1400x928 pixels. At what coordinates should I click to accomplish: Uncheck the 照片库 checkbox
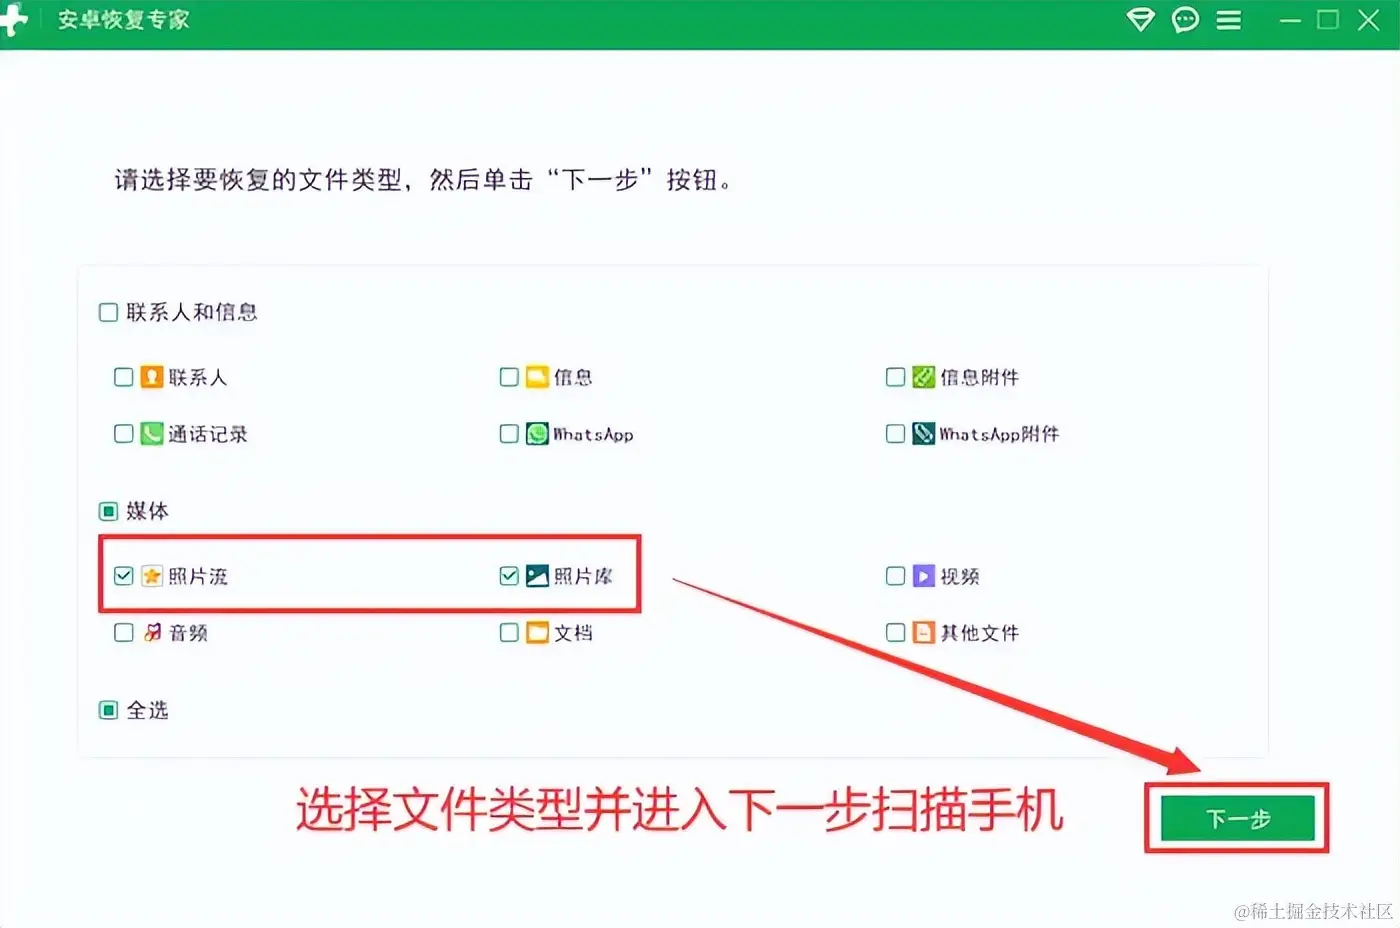(509, 576)
